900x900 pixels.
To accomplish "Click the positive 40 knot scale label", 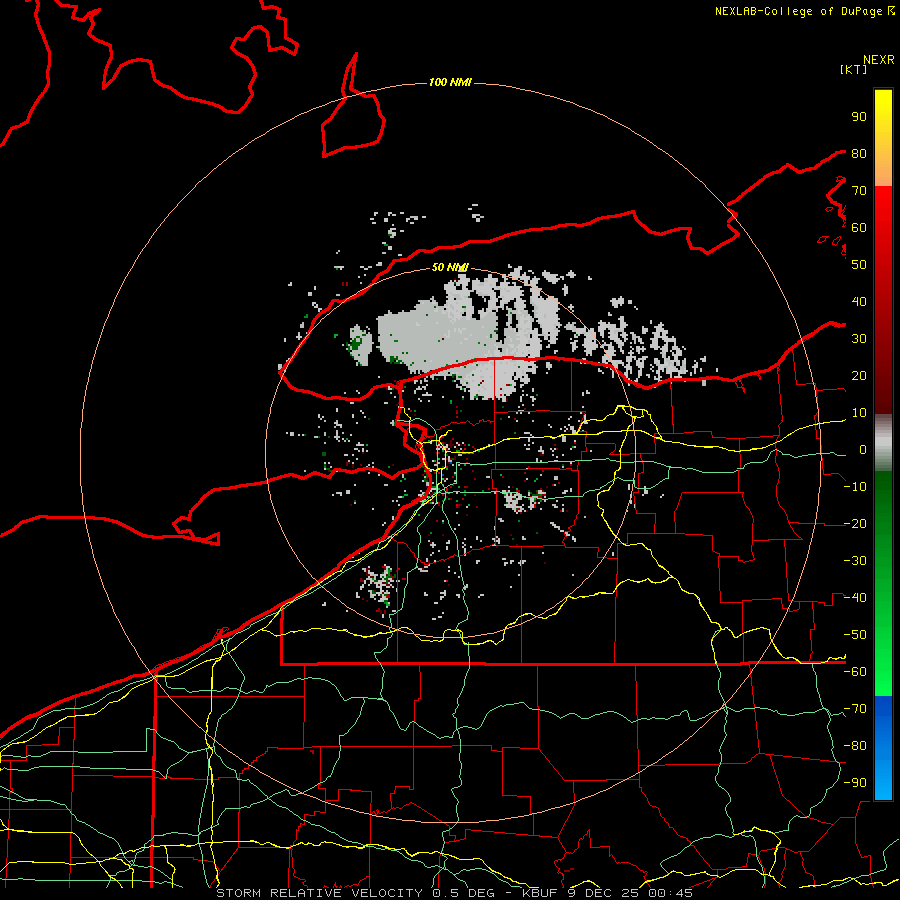I will coord(859,301).
